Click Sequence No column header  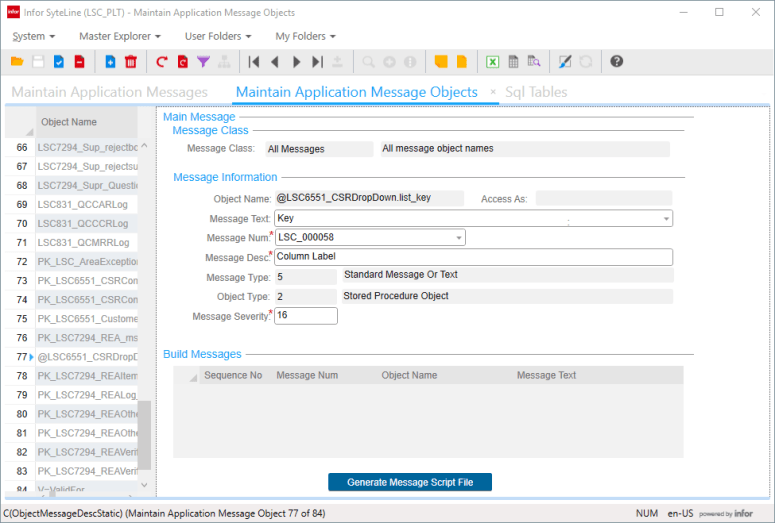pos(233,375)
